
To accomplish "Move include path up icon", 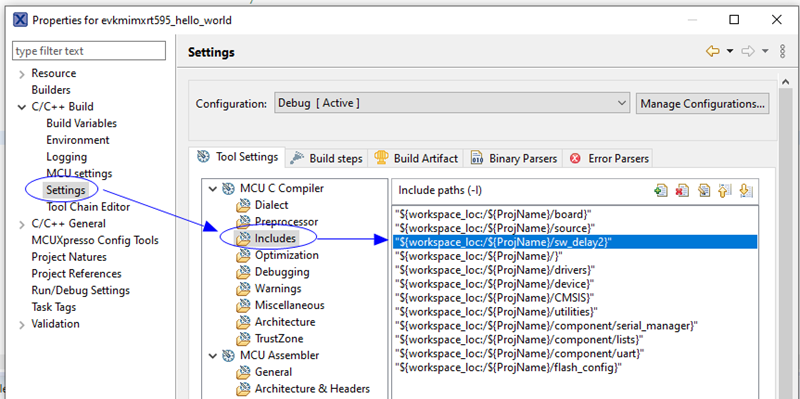I will (x=724, y=191).
